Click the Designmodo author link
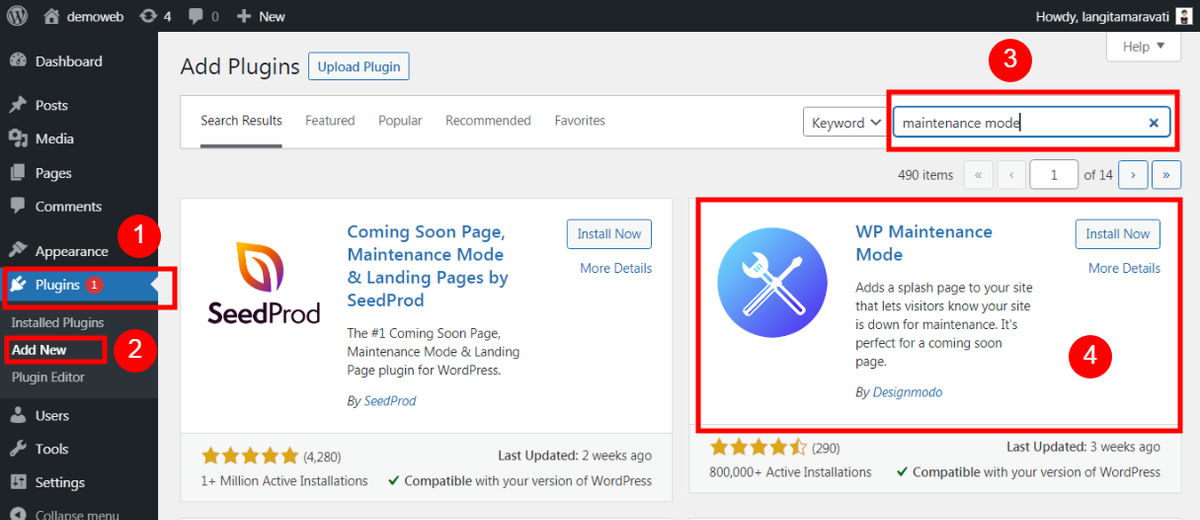 (x=907, y=393)
